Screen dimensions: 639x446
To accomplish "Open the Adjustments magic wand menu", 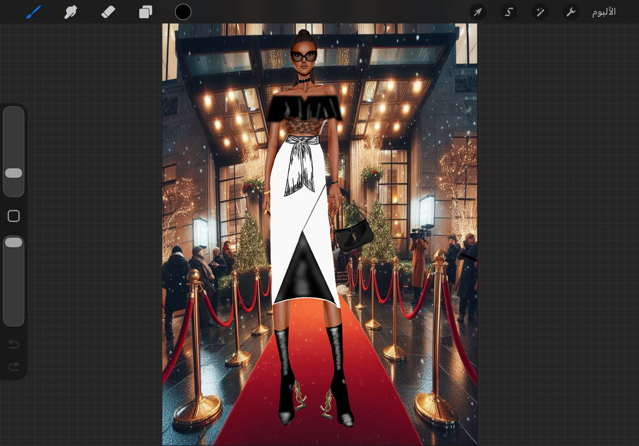I will click(539, 12).
